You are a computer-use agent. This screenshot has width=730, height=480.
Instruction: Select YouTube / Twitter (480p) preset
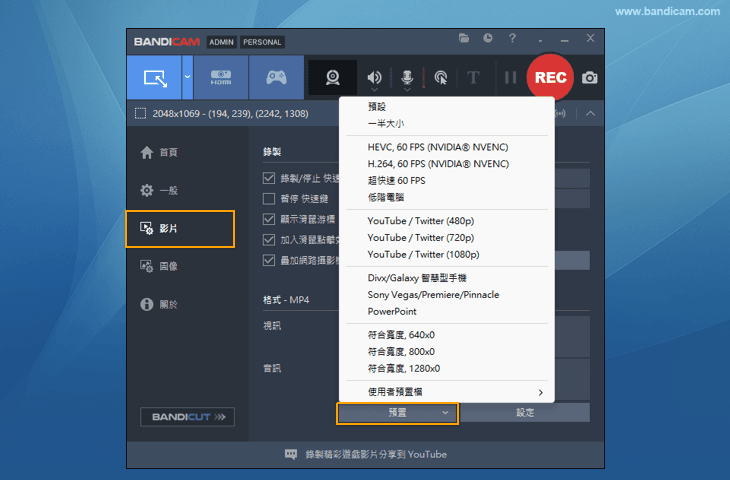pos(446,221)
